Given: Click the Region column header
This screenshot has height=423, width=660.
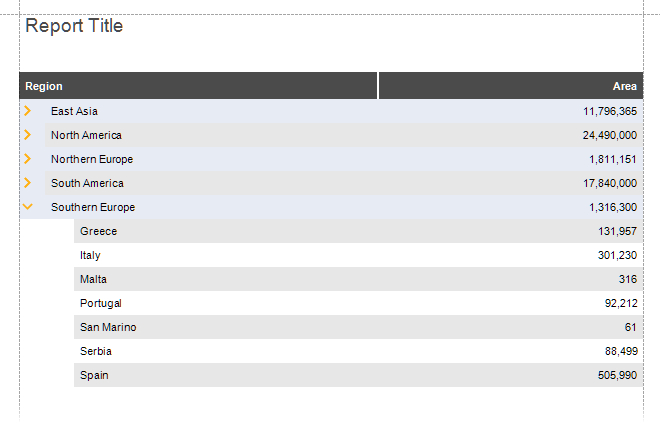Looking at the screenshot, I should point(198,86).
